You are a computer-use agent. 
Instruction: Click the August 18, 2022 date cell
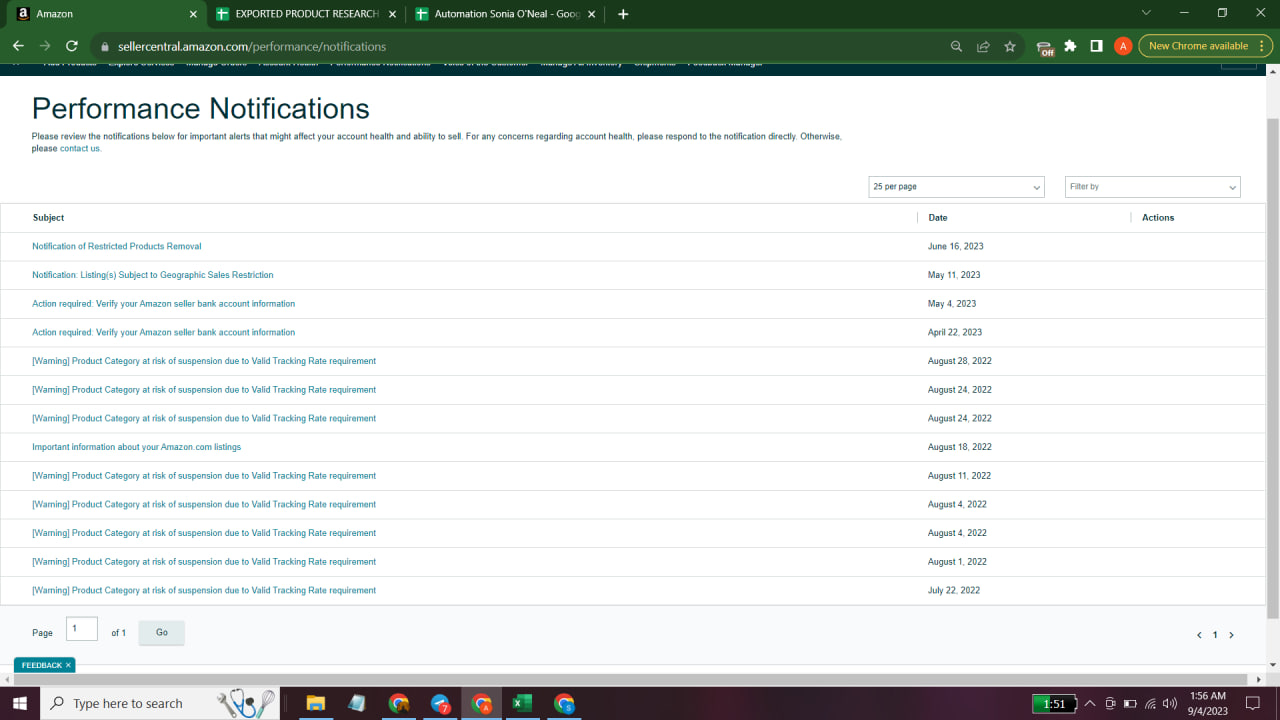[959, 447]
